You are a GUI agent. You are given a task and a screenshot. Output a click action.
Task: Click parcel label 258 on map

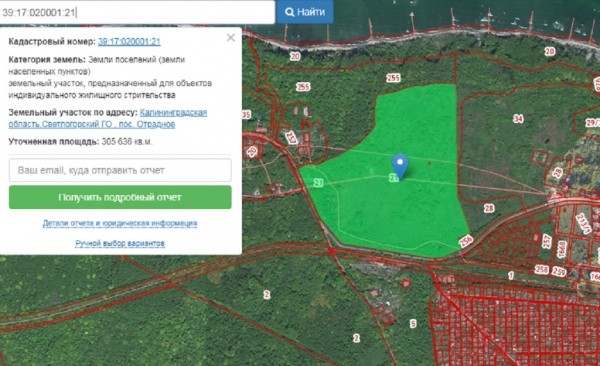click(x=541, y=270)
